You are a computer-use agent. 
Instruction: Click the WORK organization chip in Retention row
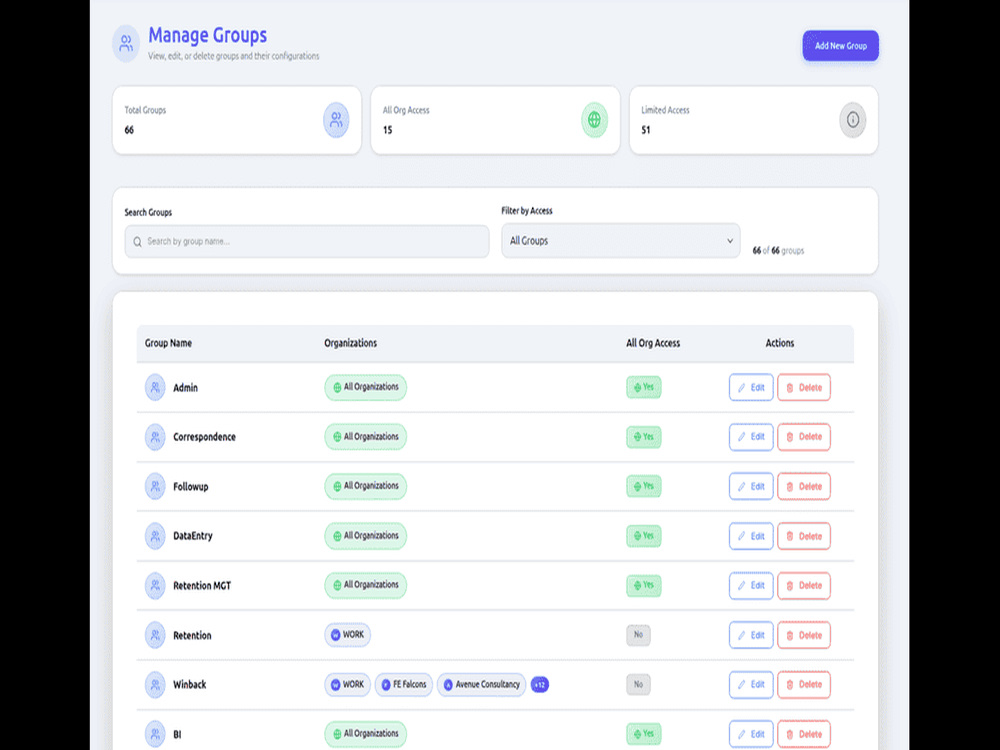click(348, 635)
